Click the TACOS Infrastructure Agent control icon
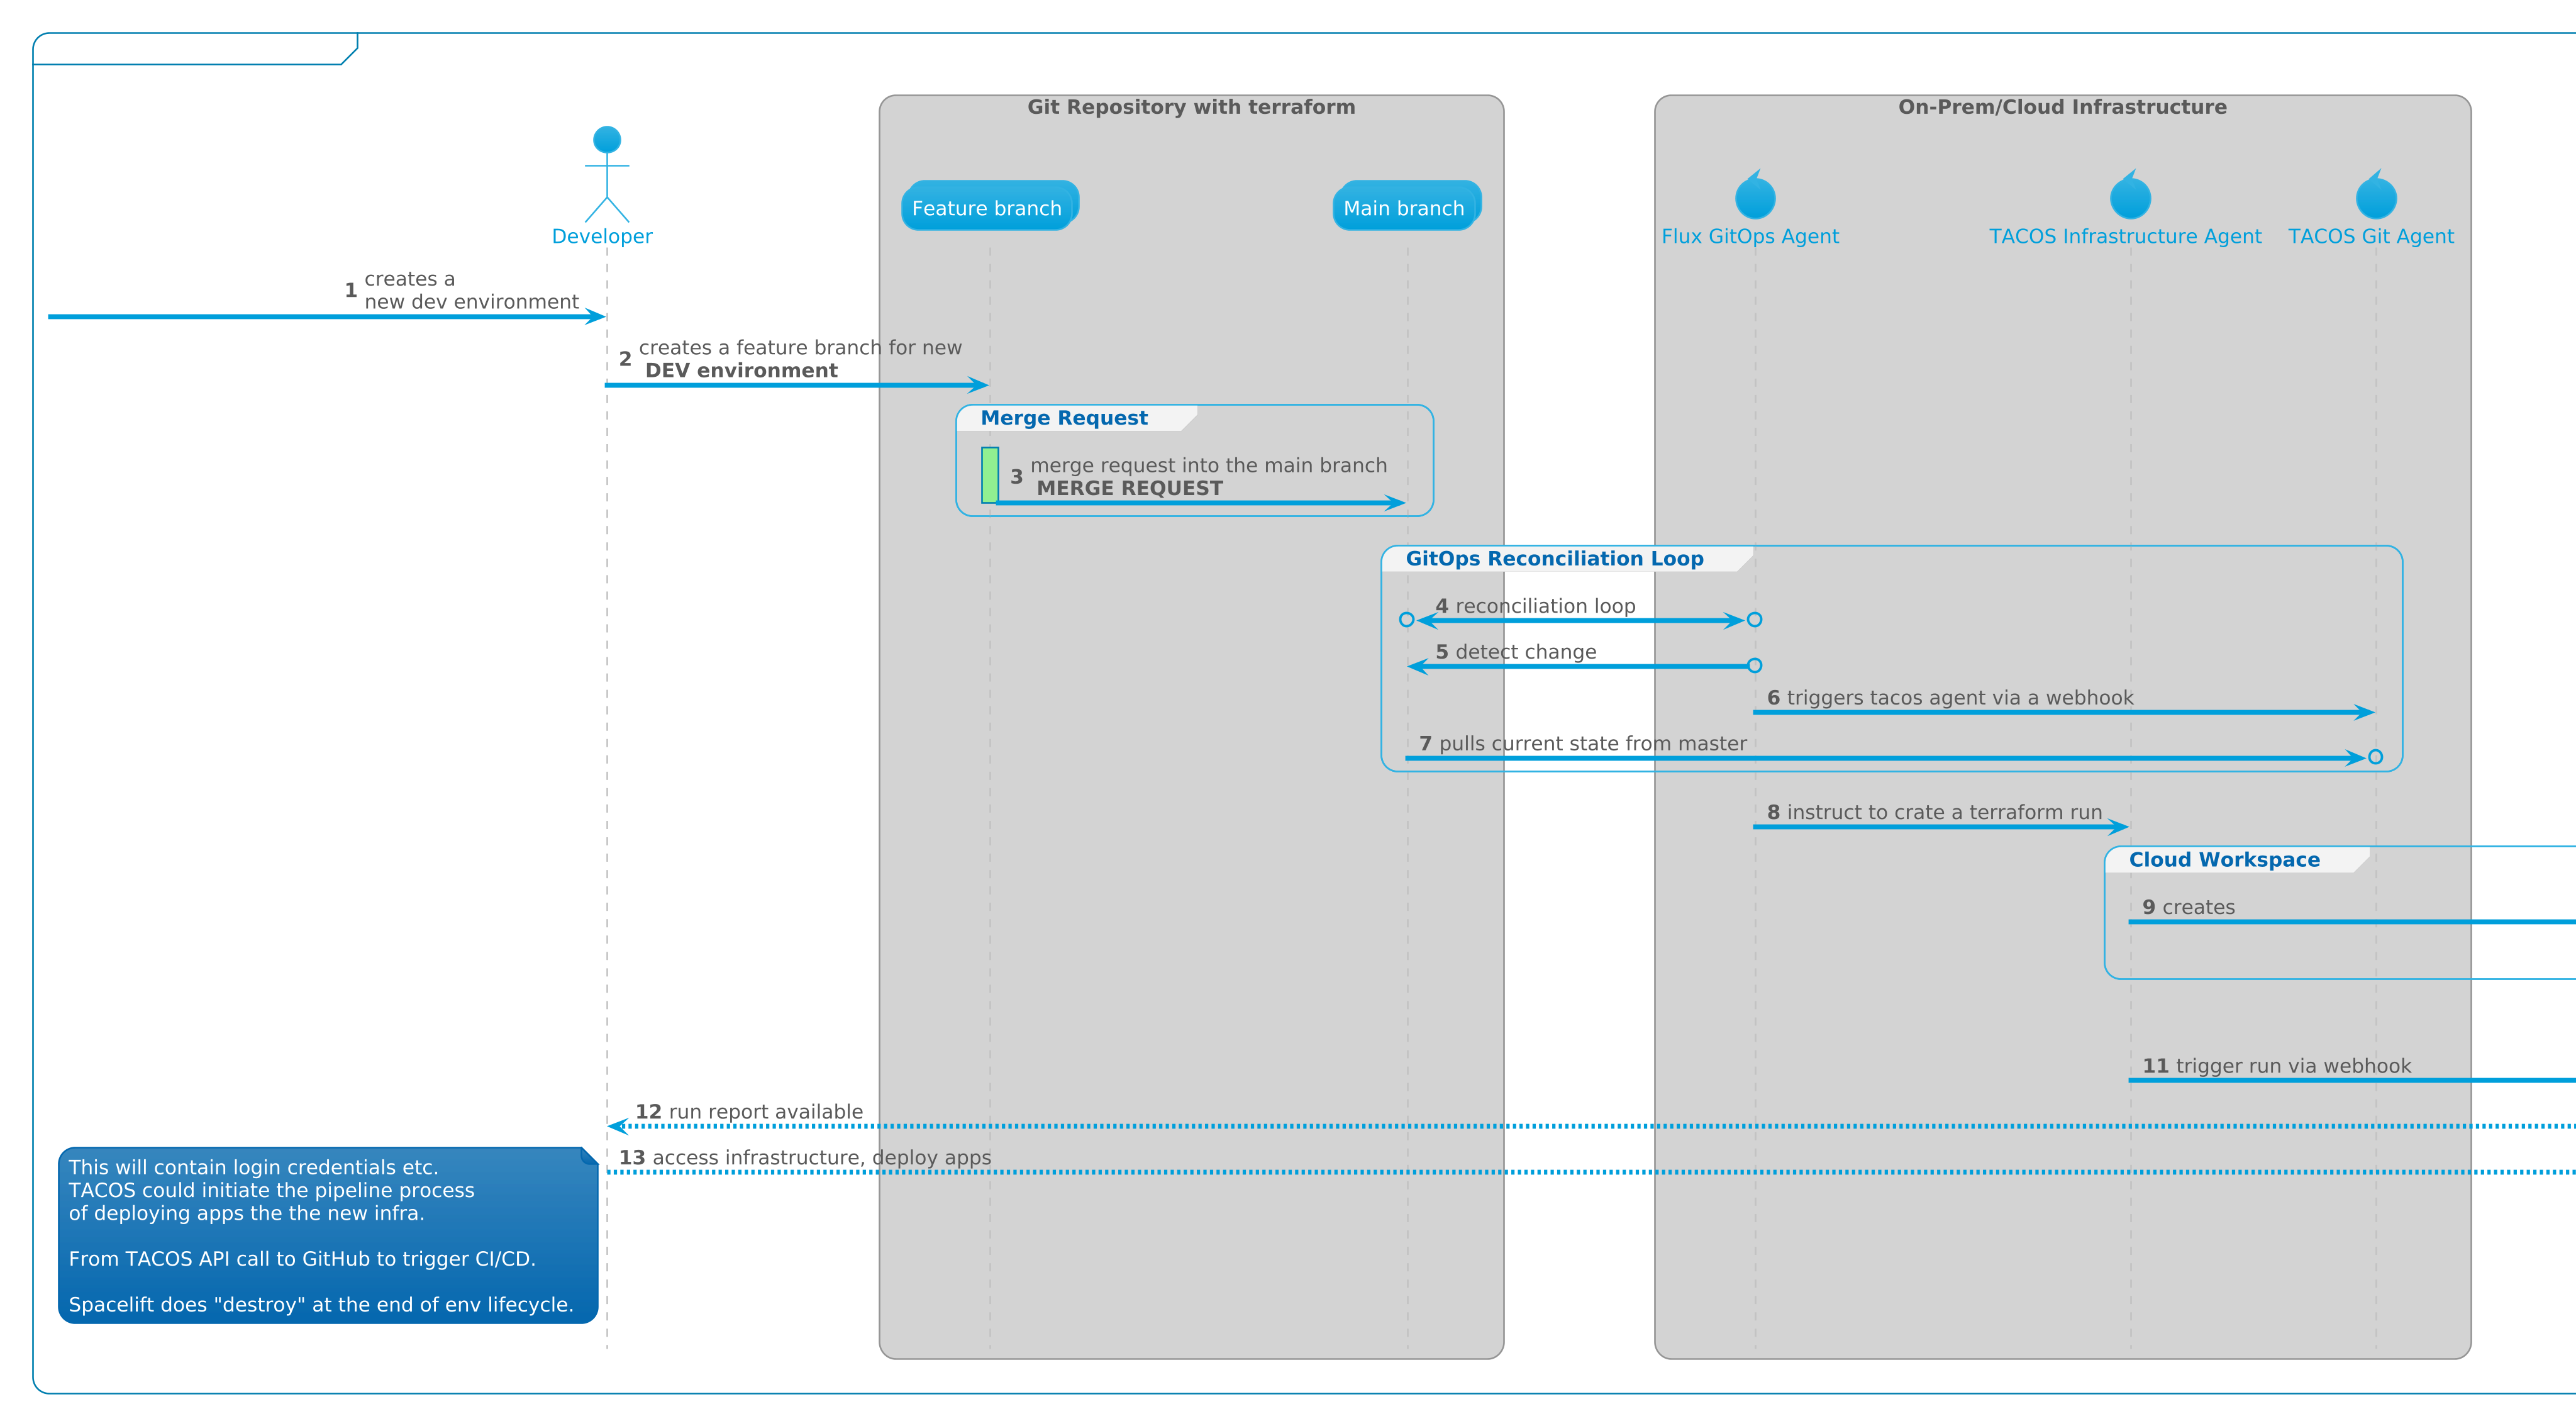2576x1426 pixels. [x=2130, y=194]
